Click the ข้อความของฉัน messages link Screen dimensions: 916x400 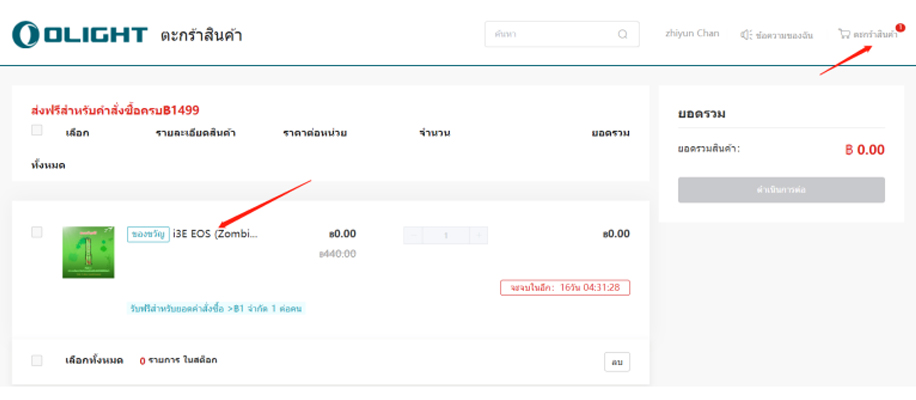(x=784, y=35)
